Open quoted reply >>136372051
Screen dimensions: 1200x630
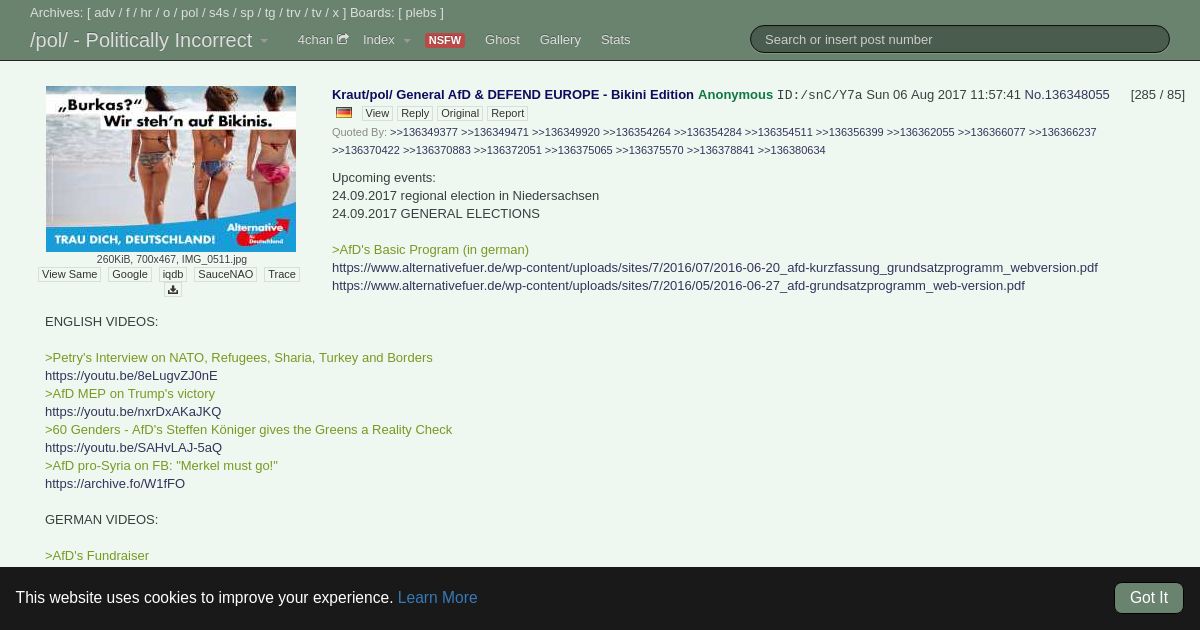pos(508,150)
